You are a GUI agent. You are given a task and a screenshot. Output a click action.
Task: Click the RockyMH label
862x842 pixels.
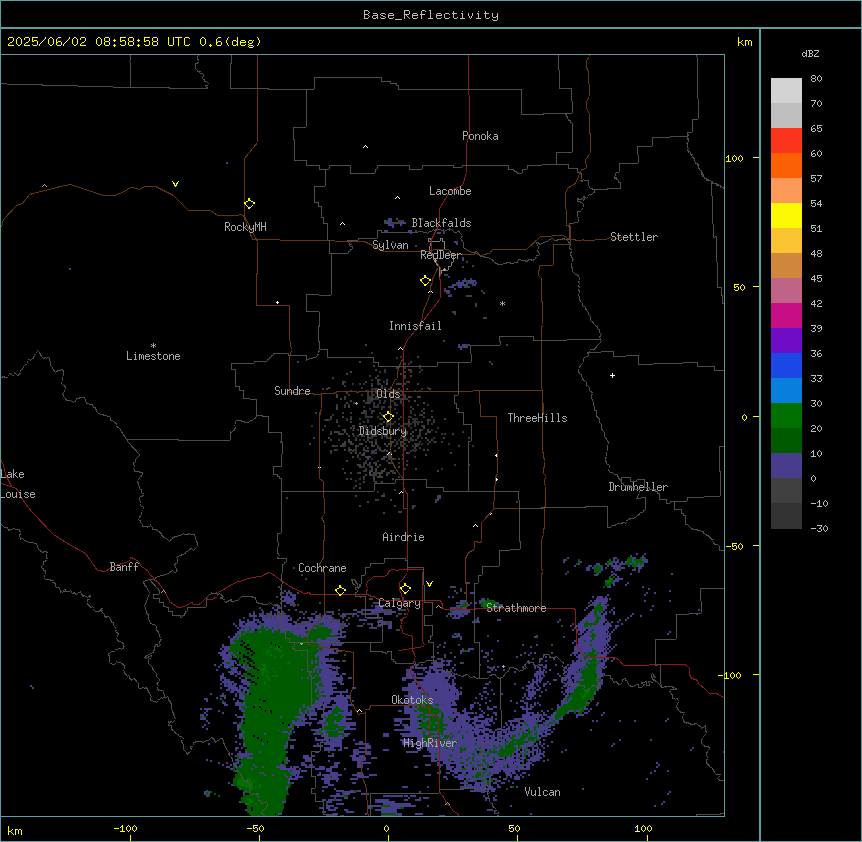(245, 227)
